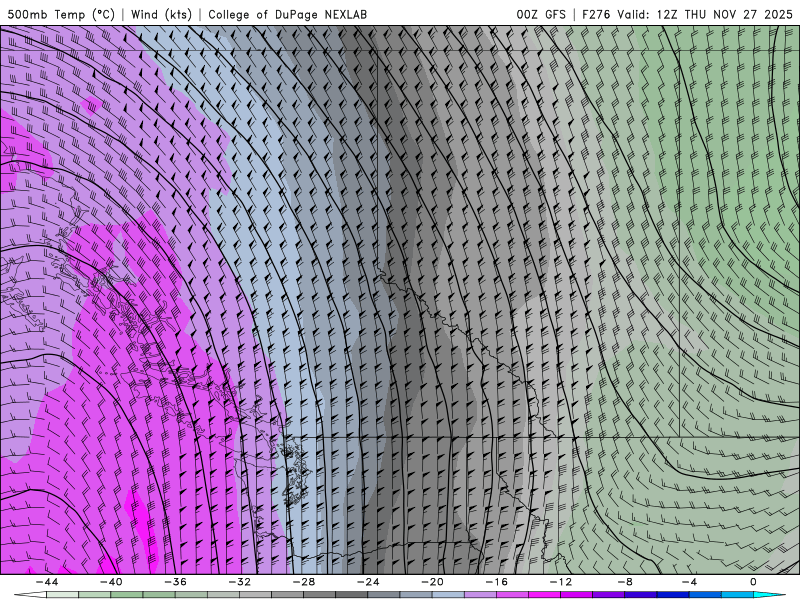The width and height of the screenshot is (800, 600).
Task: Click the 0 color scale label
Action: 754,582
